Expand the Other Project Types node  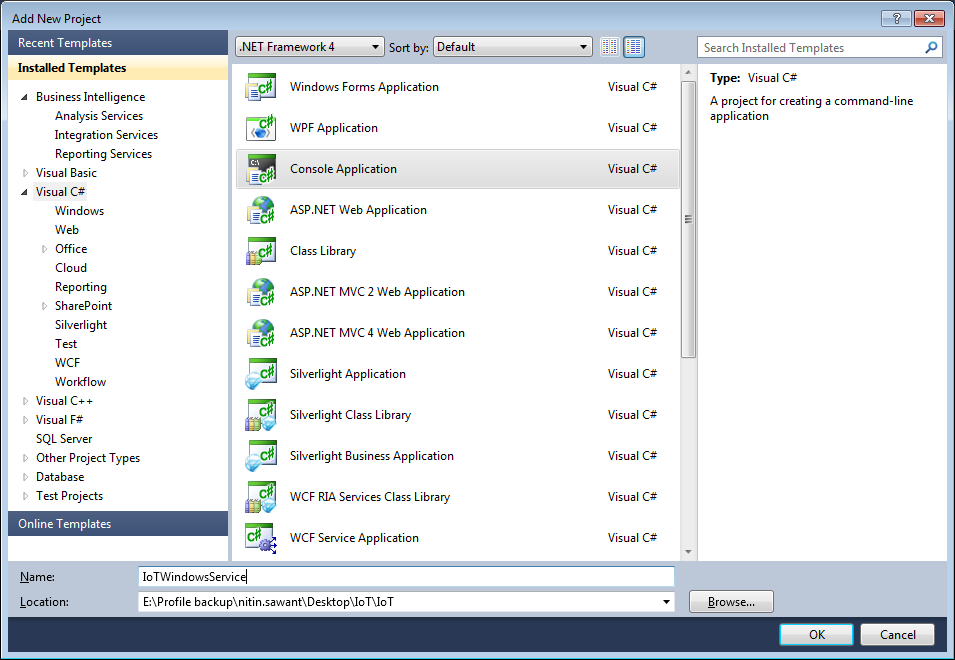25,458
